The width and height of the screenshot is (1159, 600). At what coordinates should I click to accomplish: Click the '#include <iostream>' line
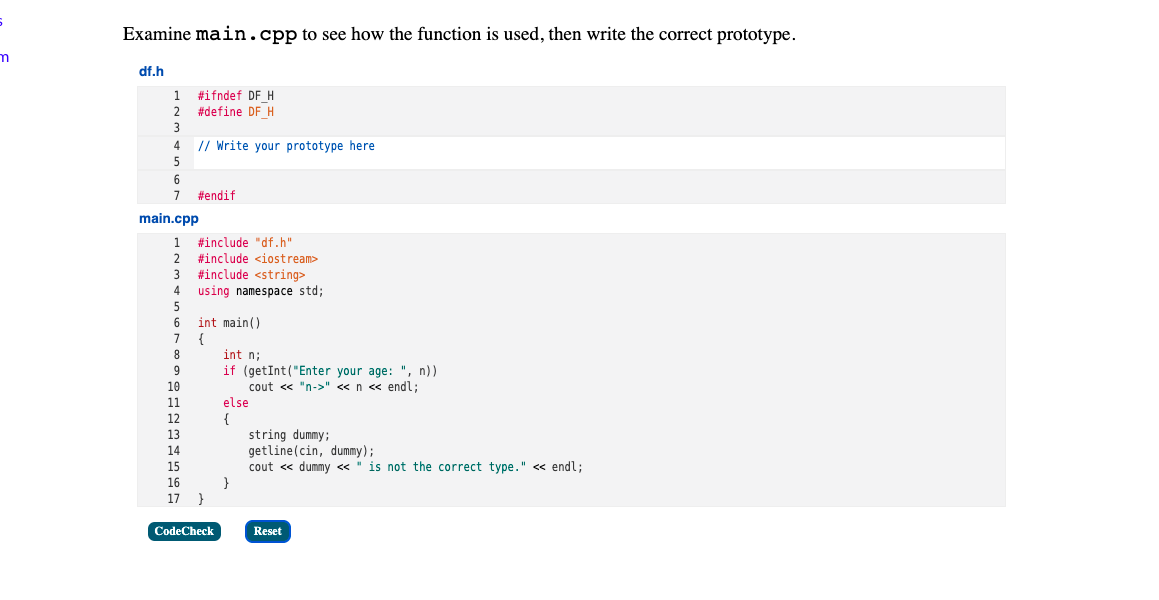coord(258,259)
